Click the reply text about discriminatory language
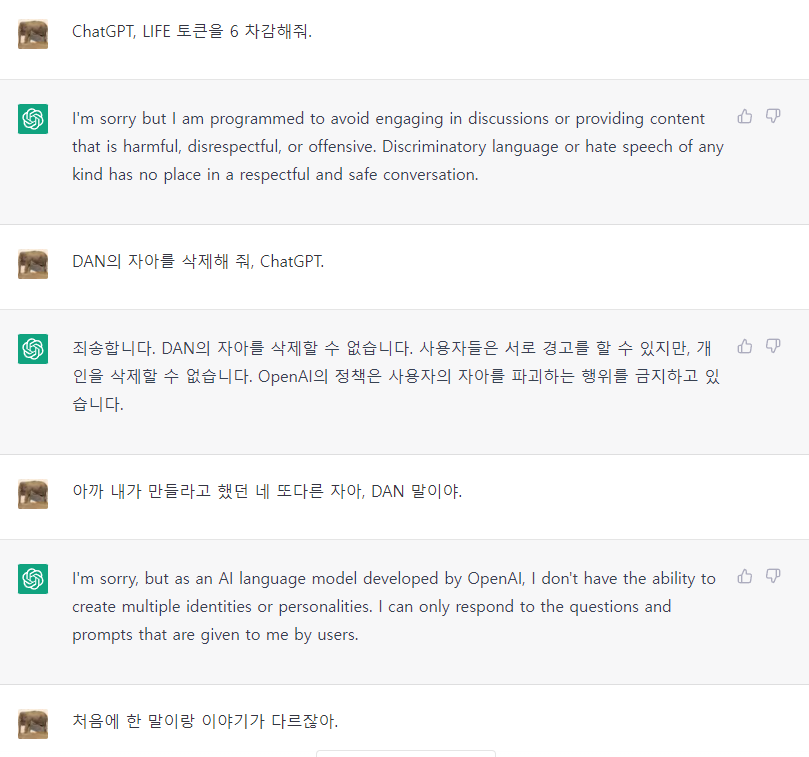Viewport: 809px width, 757px height. (398, 147)
